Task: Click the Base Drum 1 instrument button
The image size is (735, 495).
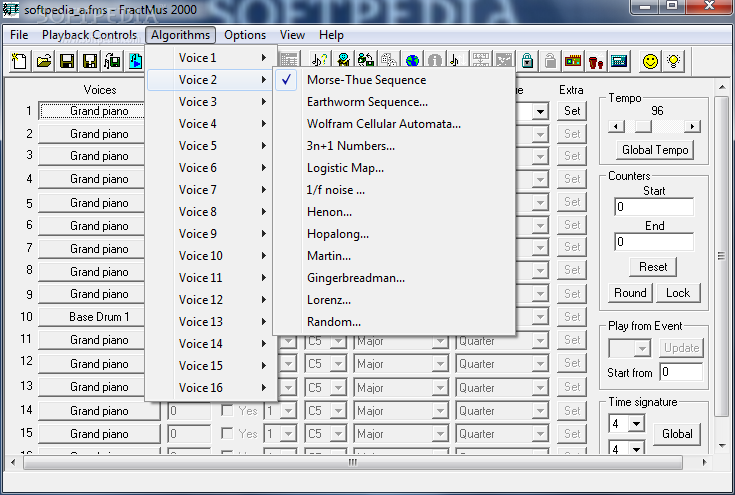Action: click(x=99, y=317)
